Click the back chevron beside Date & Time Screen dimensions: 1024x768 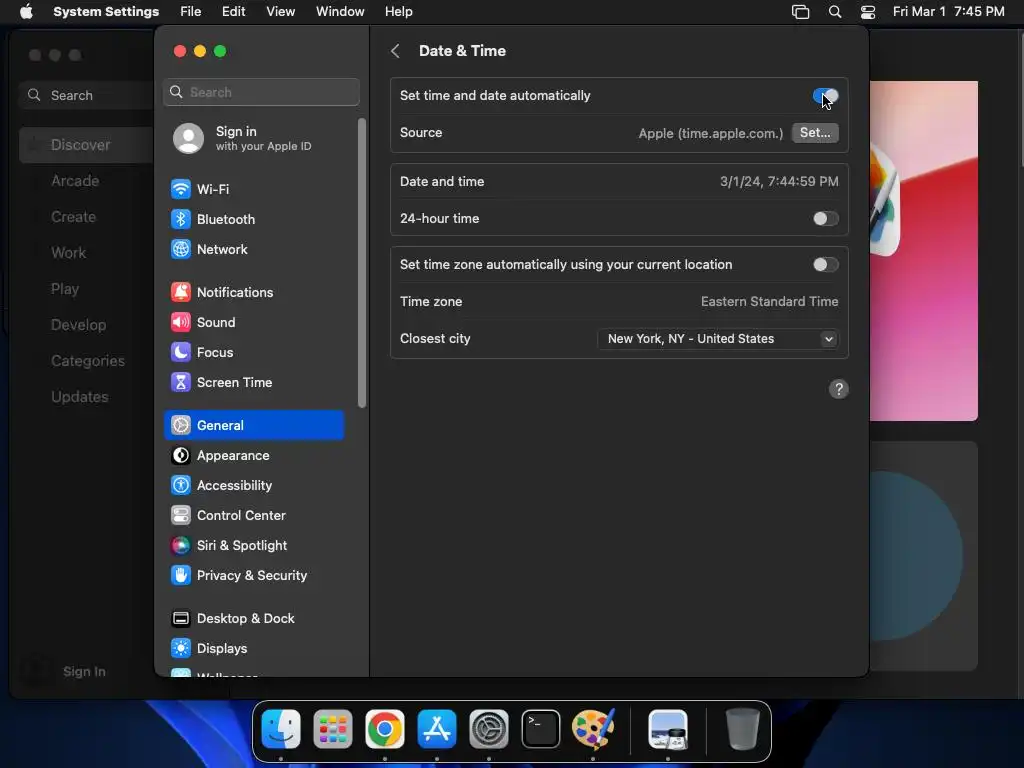tap(395, 51)
